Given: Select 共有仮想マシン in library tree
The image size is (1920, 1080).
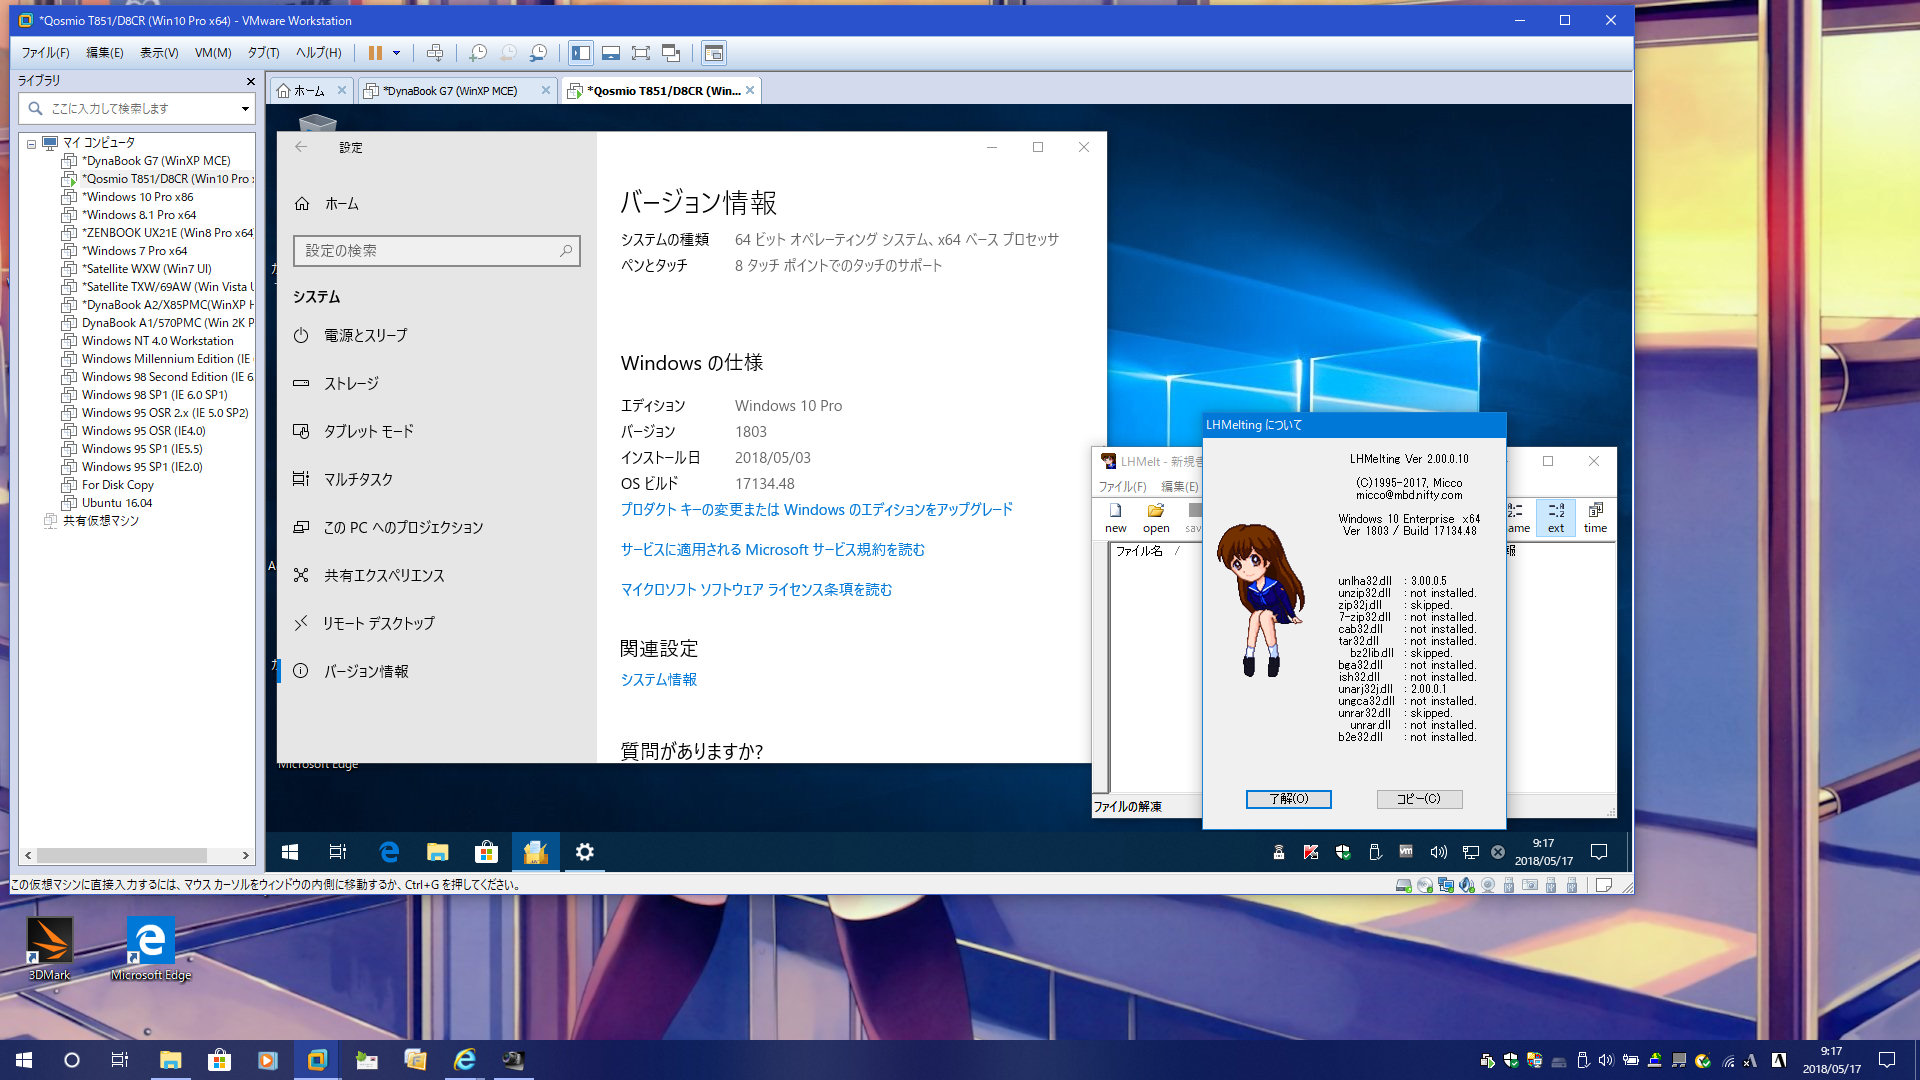Looking at the screenshot, I should click(x=100, y=521).
